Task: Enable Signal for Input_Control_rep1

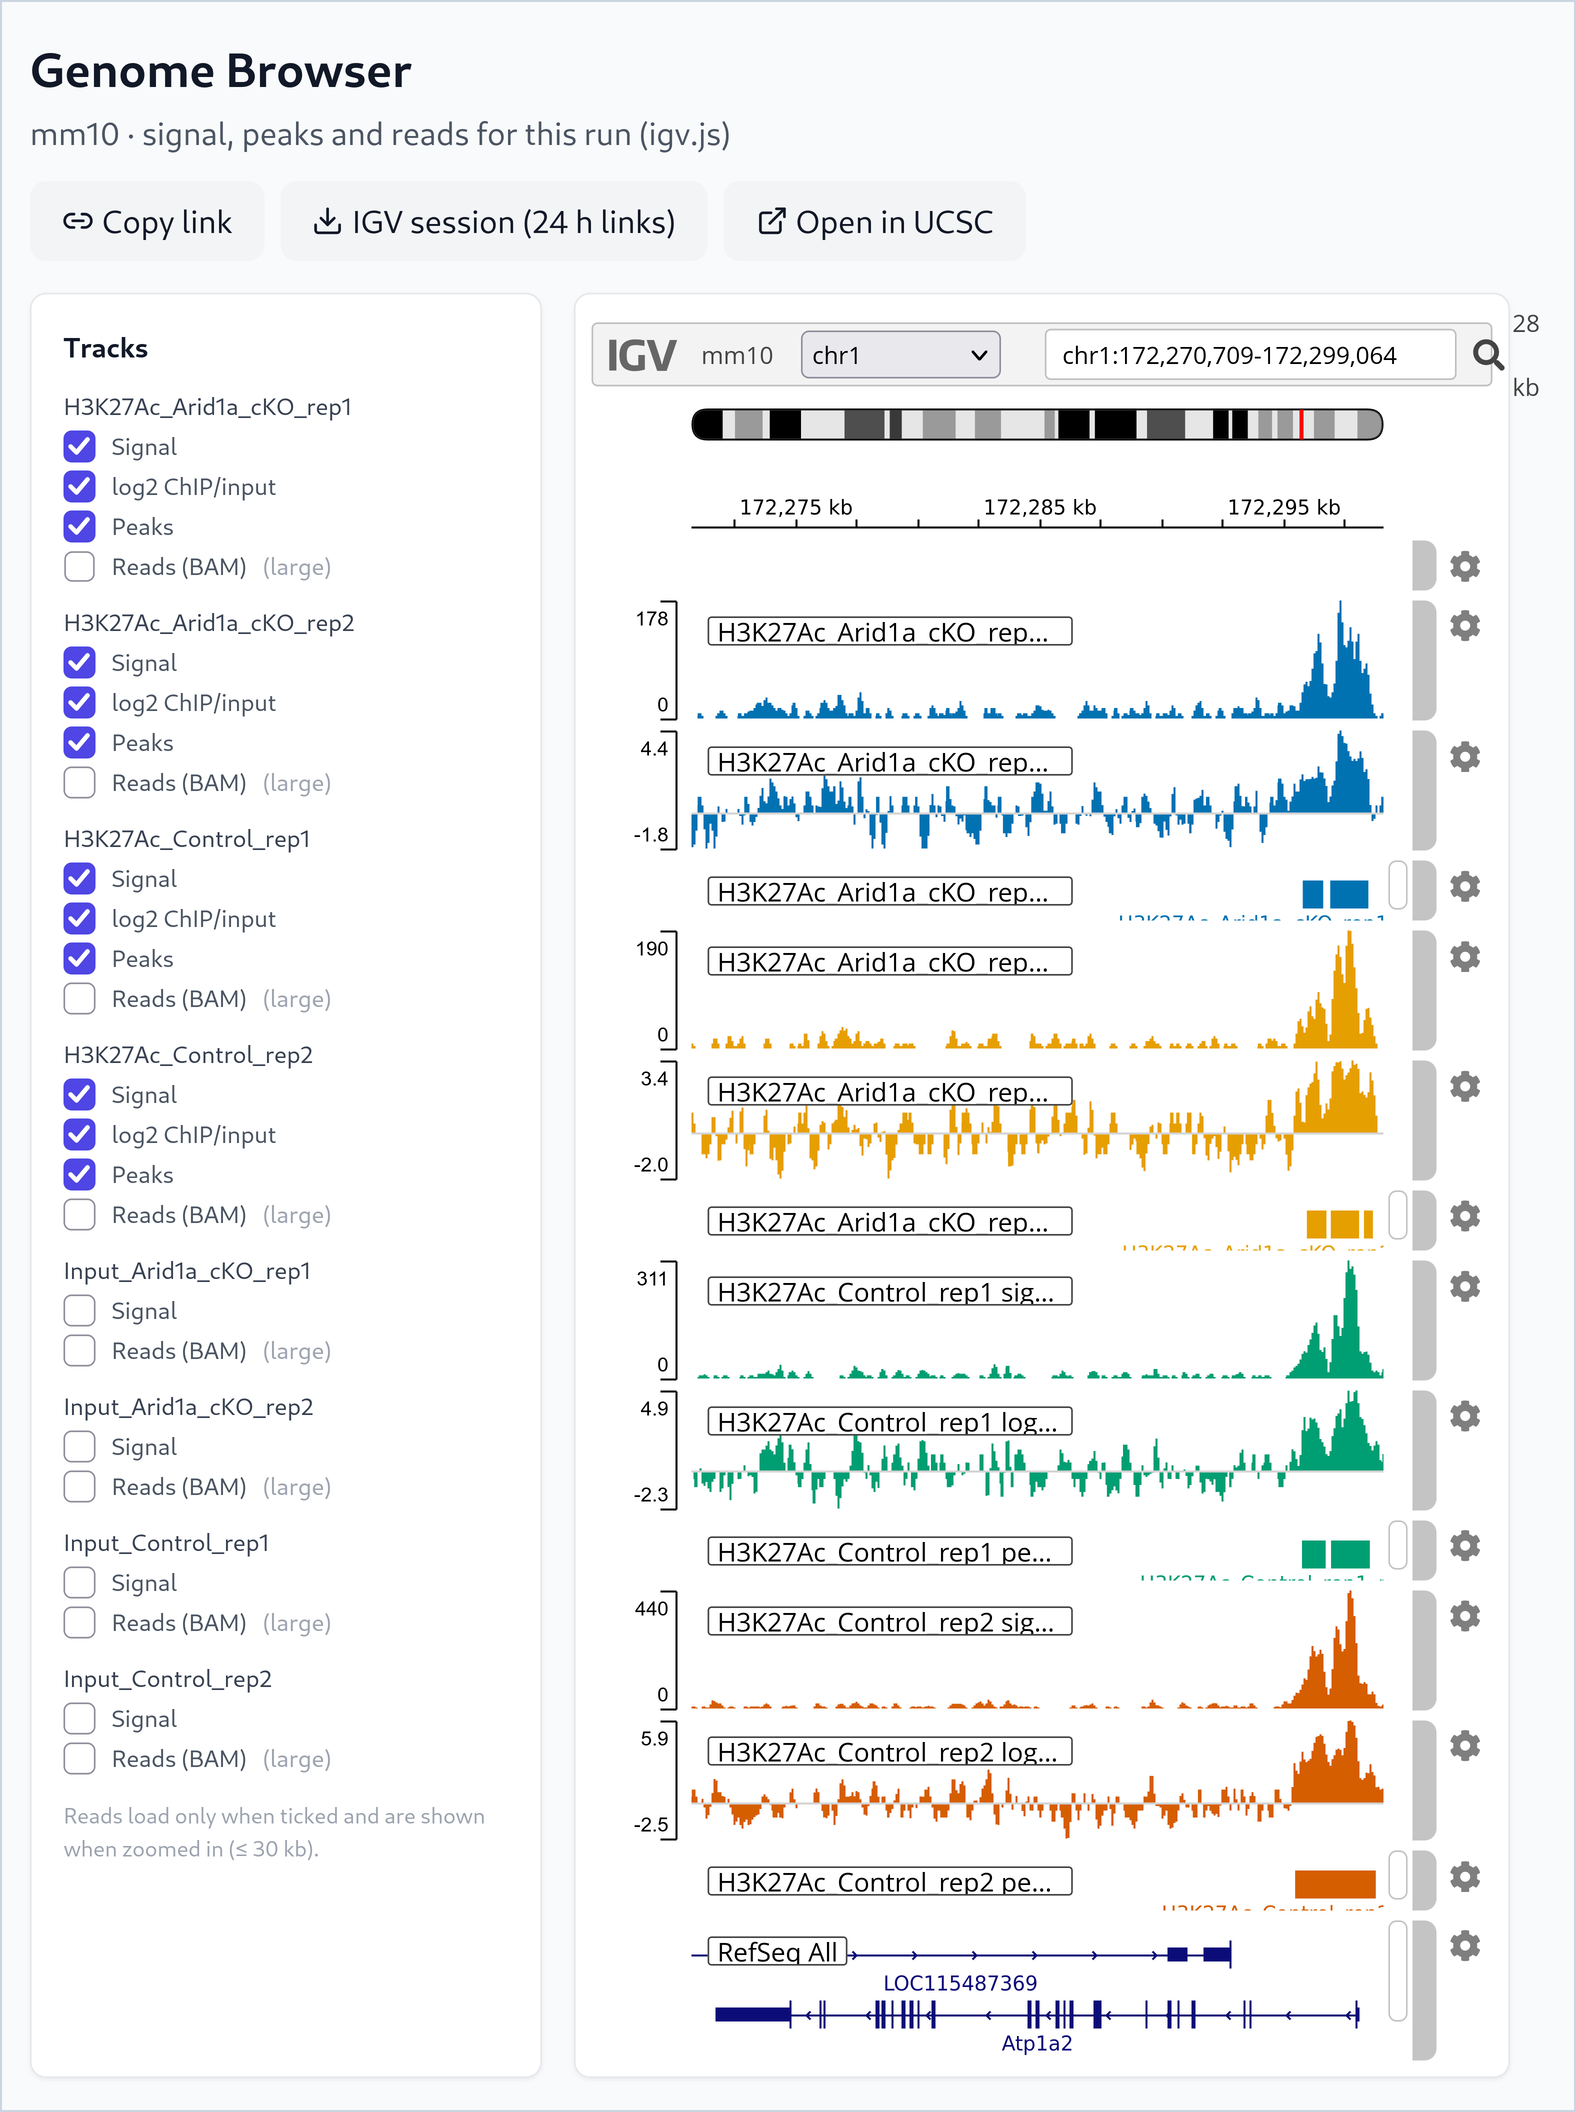Action: [80, 1583]
